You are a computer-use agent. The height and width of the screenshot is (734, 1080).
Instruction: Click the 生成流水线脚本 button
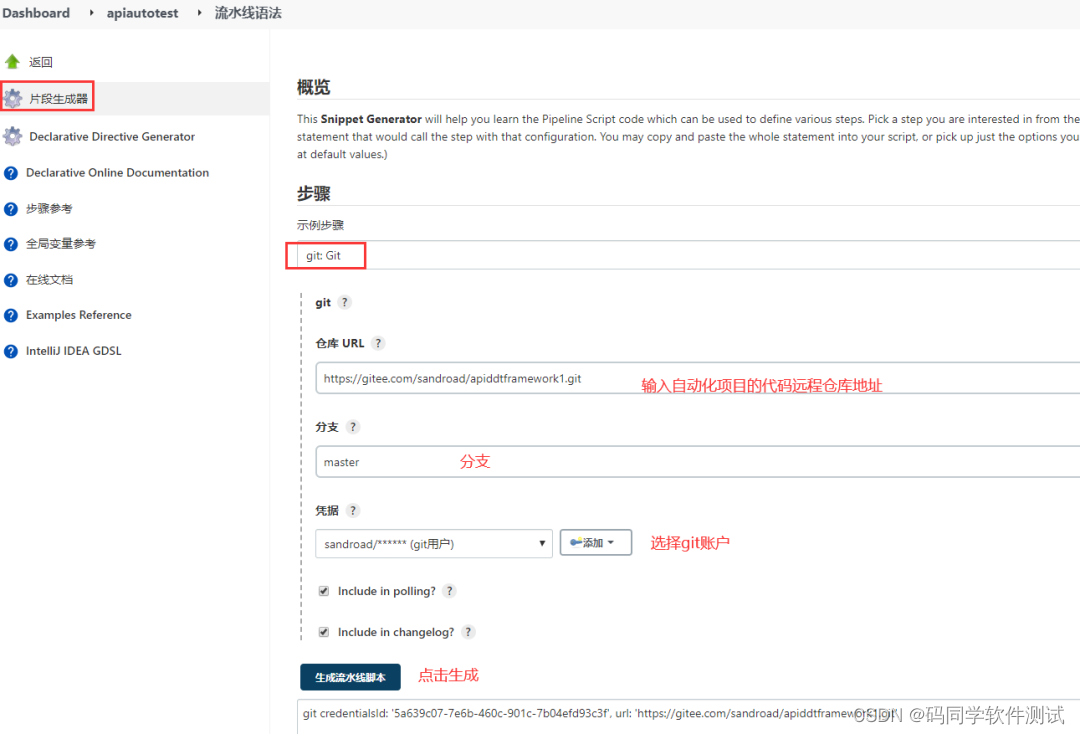pyautogui.click(x=350, y=678)
